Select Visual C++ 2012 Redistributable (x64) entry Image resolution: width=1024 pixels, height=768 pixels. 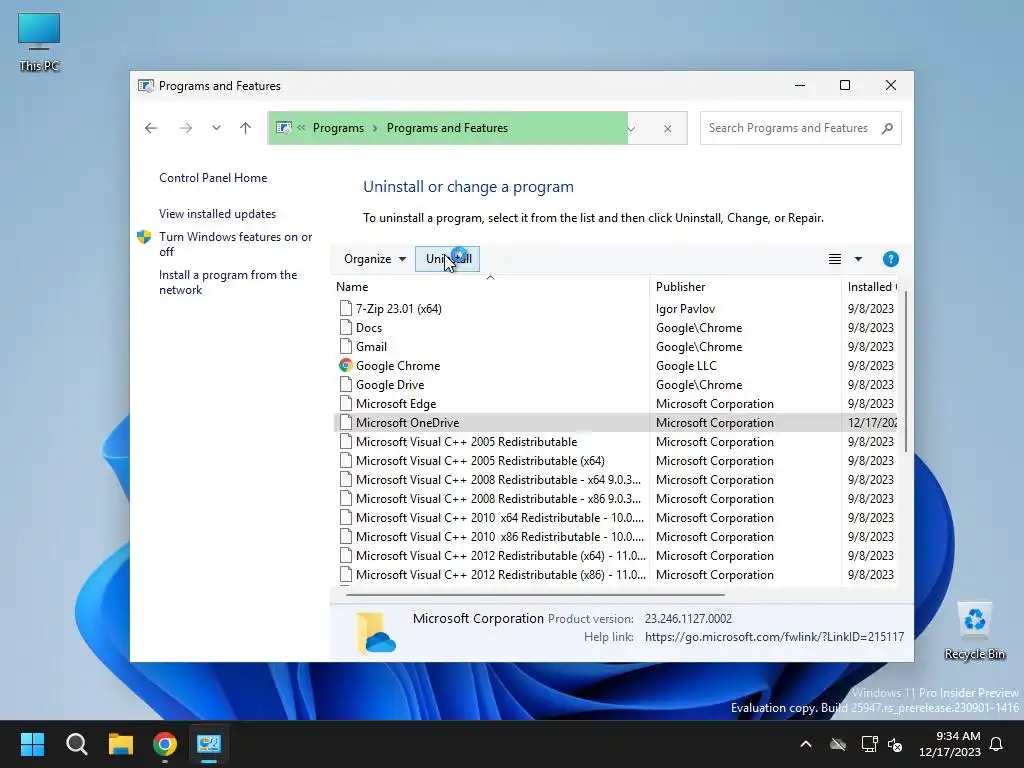click(x=501, y=556)
